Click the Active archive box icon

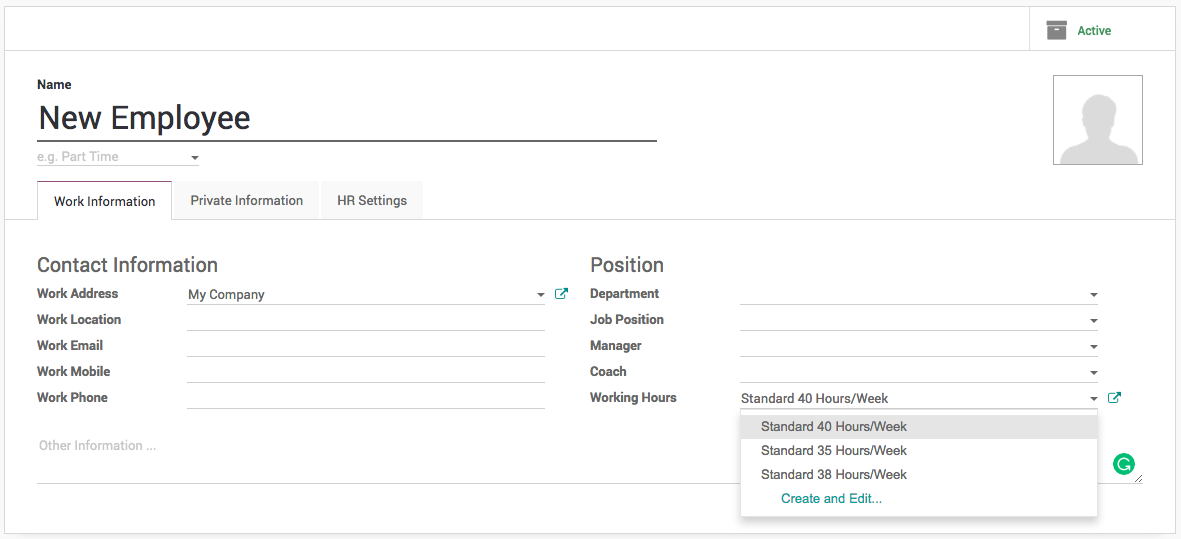(1056, 30)
